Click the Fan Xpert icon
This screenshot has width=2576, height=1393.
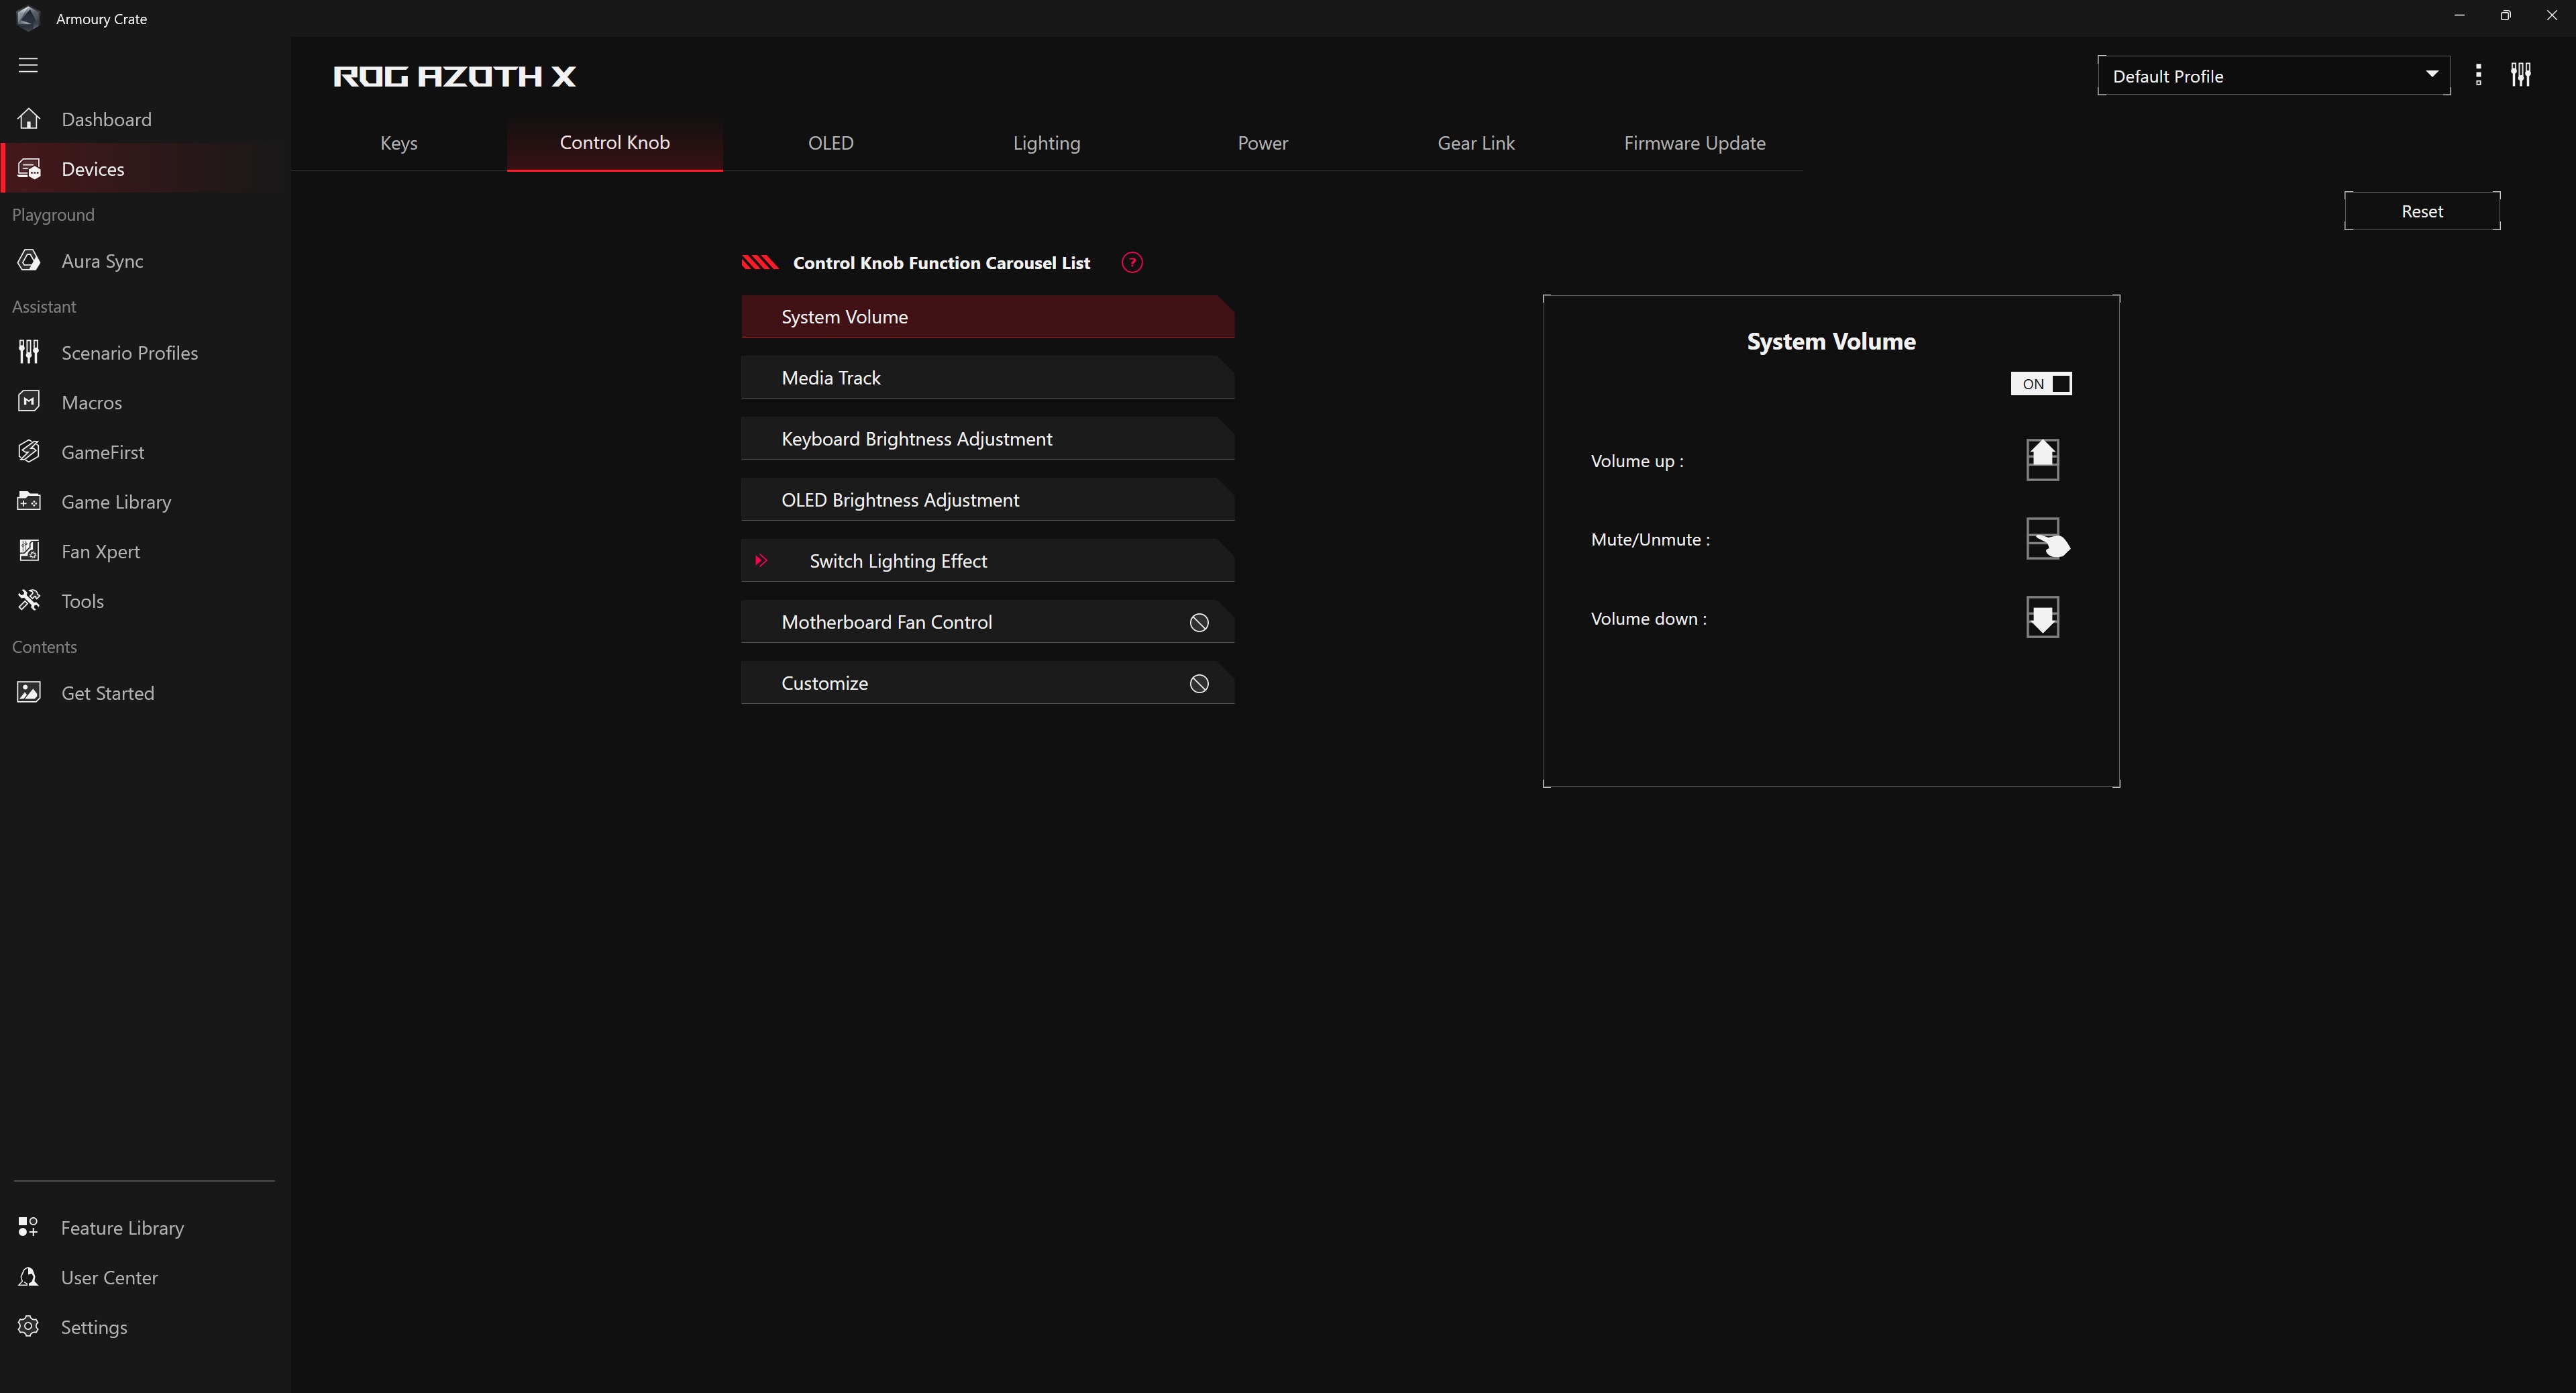(x=28, y=551)
